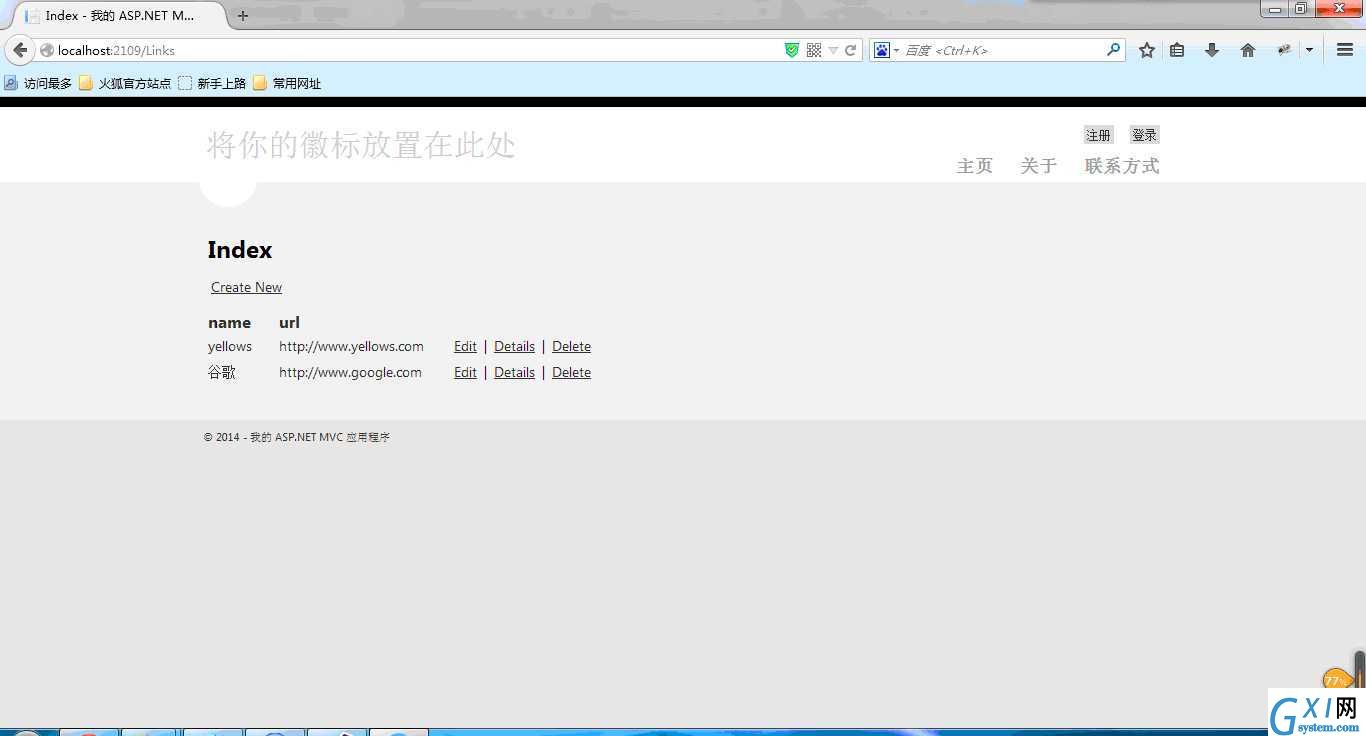Open 常用网址 bookmark folder
1366x736 pixels.
pyautogui.click(x=287, y=83)
